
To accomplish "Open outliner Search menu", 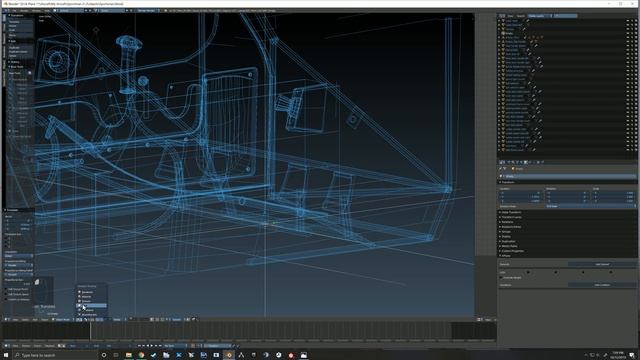I will 520,16.
